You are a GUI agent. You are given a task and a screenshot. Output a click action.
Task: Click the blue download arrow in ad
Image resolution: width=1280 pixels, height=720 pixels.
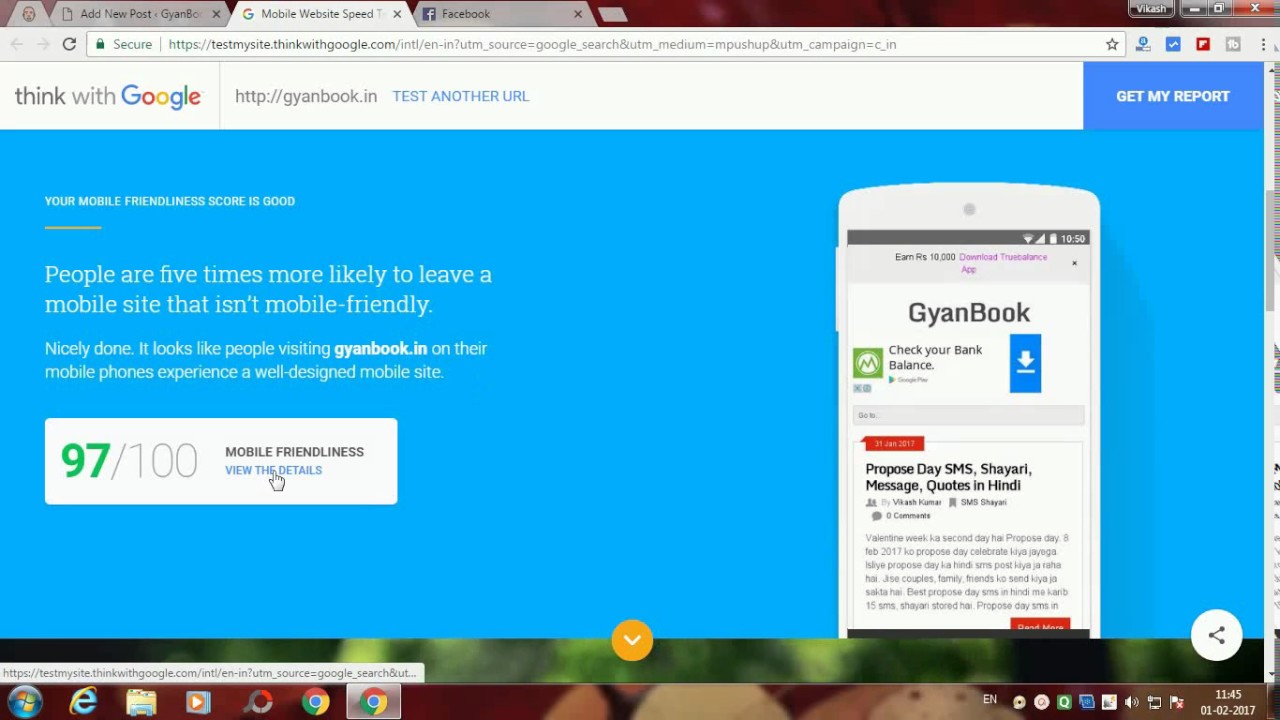click(x=1025, y=363)
